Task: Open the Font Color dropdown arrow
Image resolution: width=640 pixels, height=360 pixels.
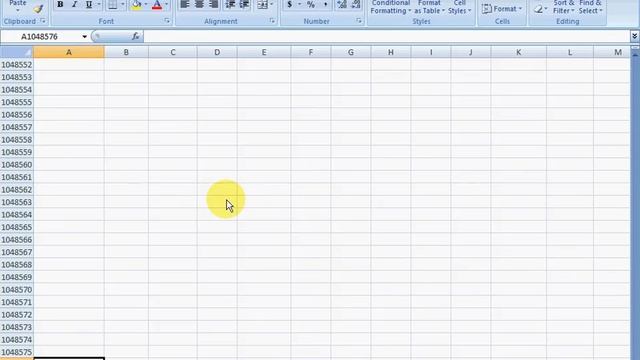Action: click(167, 4)
